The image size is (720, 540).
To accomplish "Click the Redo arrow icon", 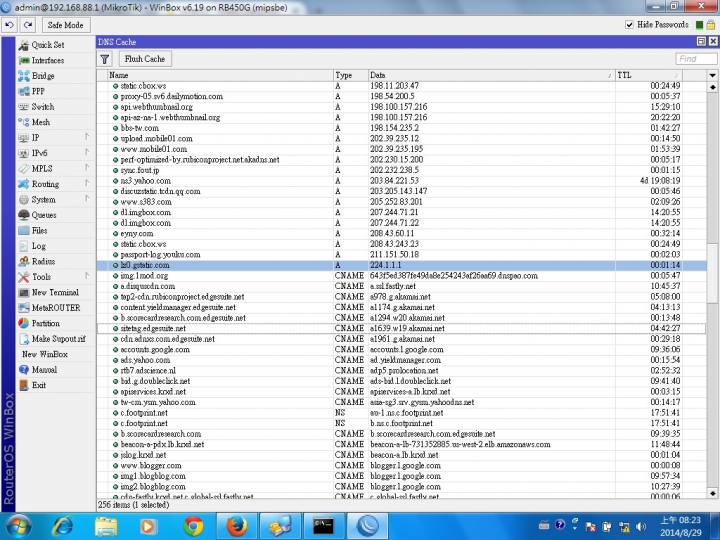I will point(28,25).
